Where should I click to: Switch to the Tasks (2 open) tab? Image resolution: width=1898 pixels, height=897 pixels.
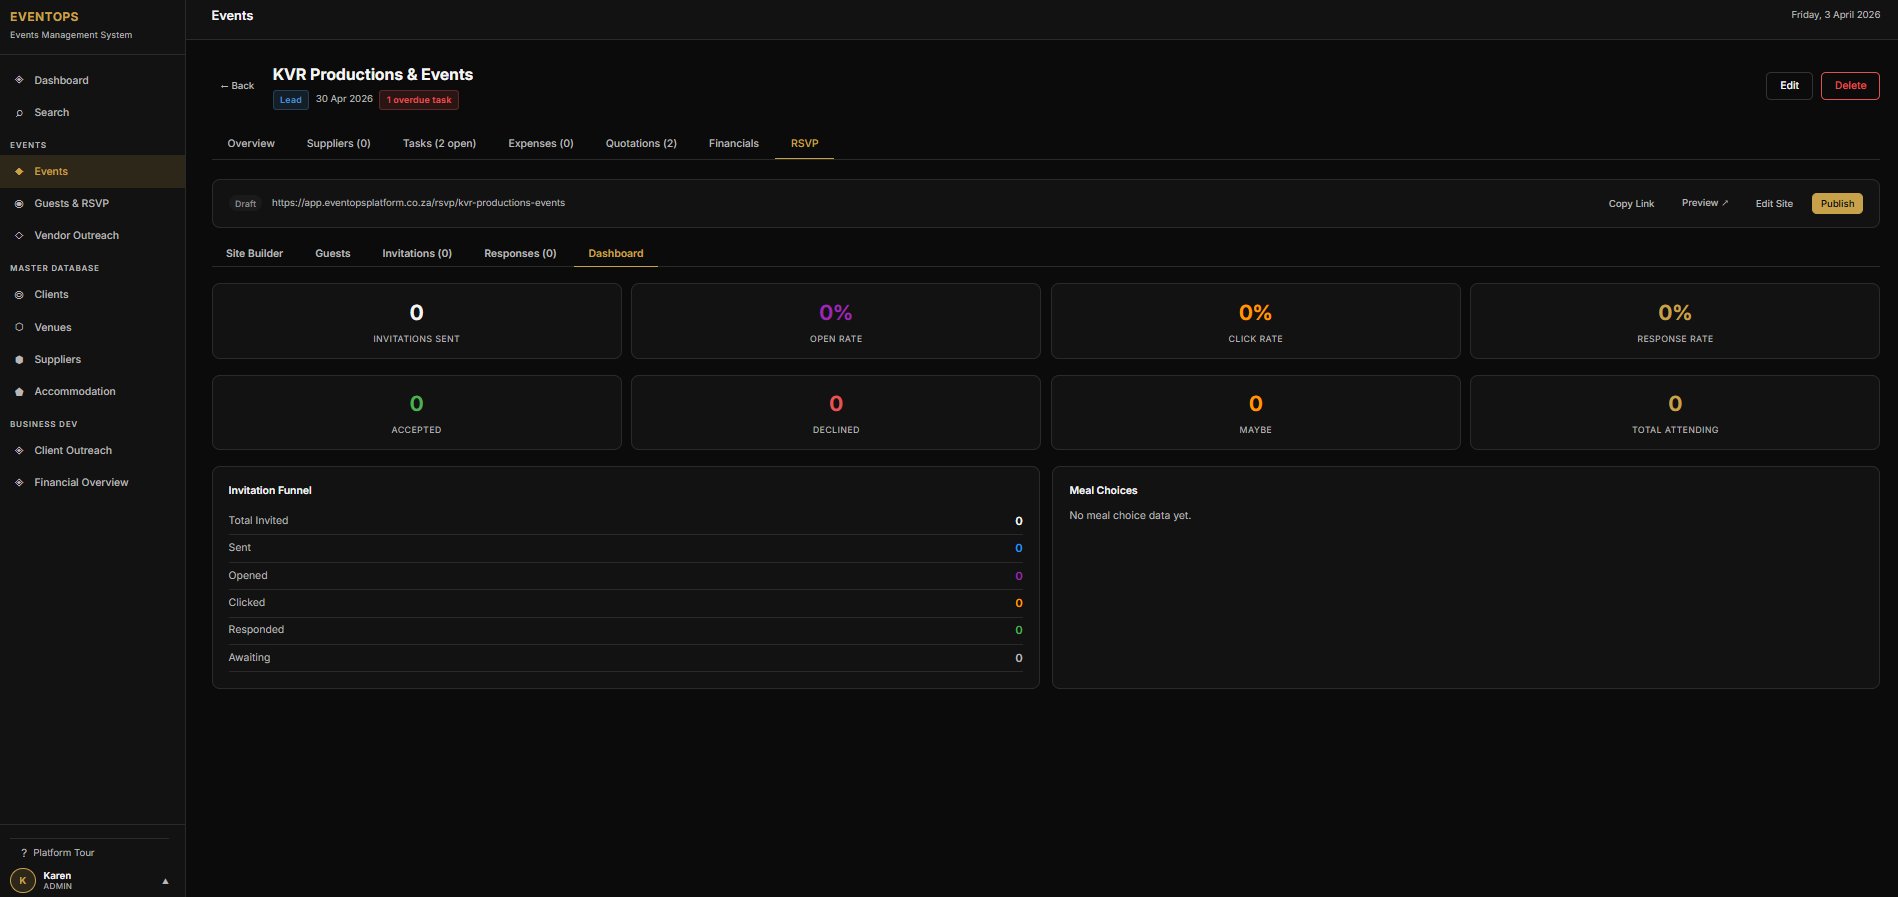(x=439, y=144)
